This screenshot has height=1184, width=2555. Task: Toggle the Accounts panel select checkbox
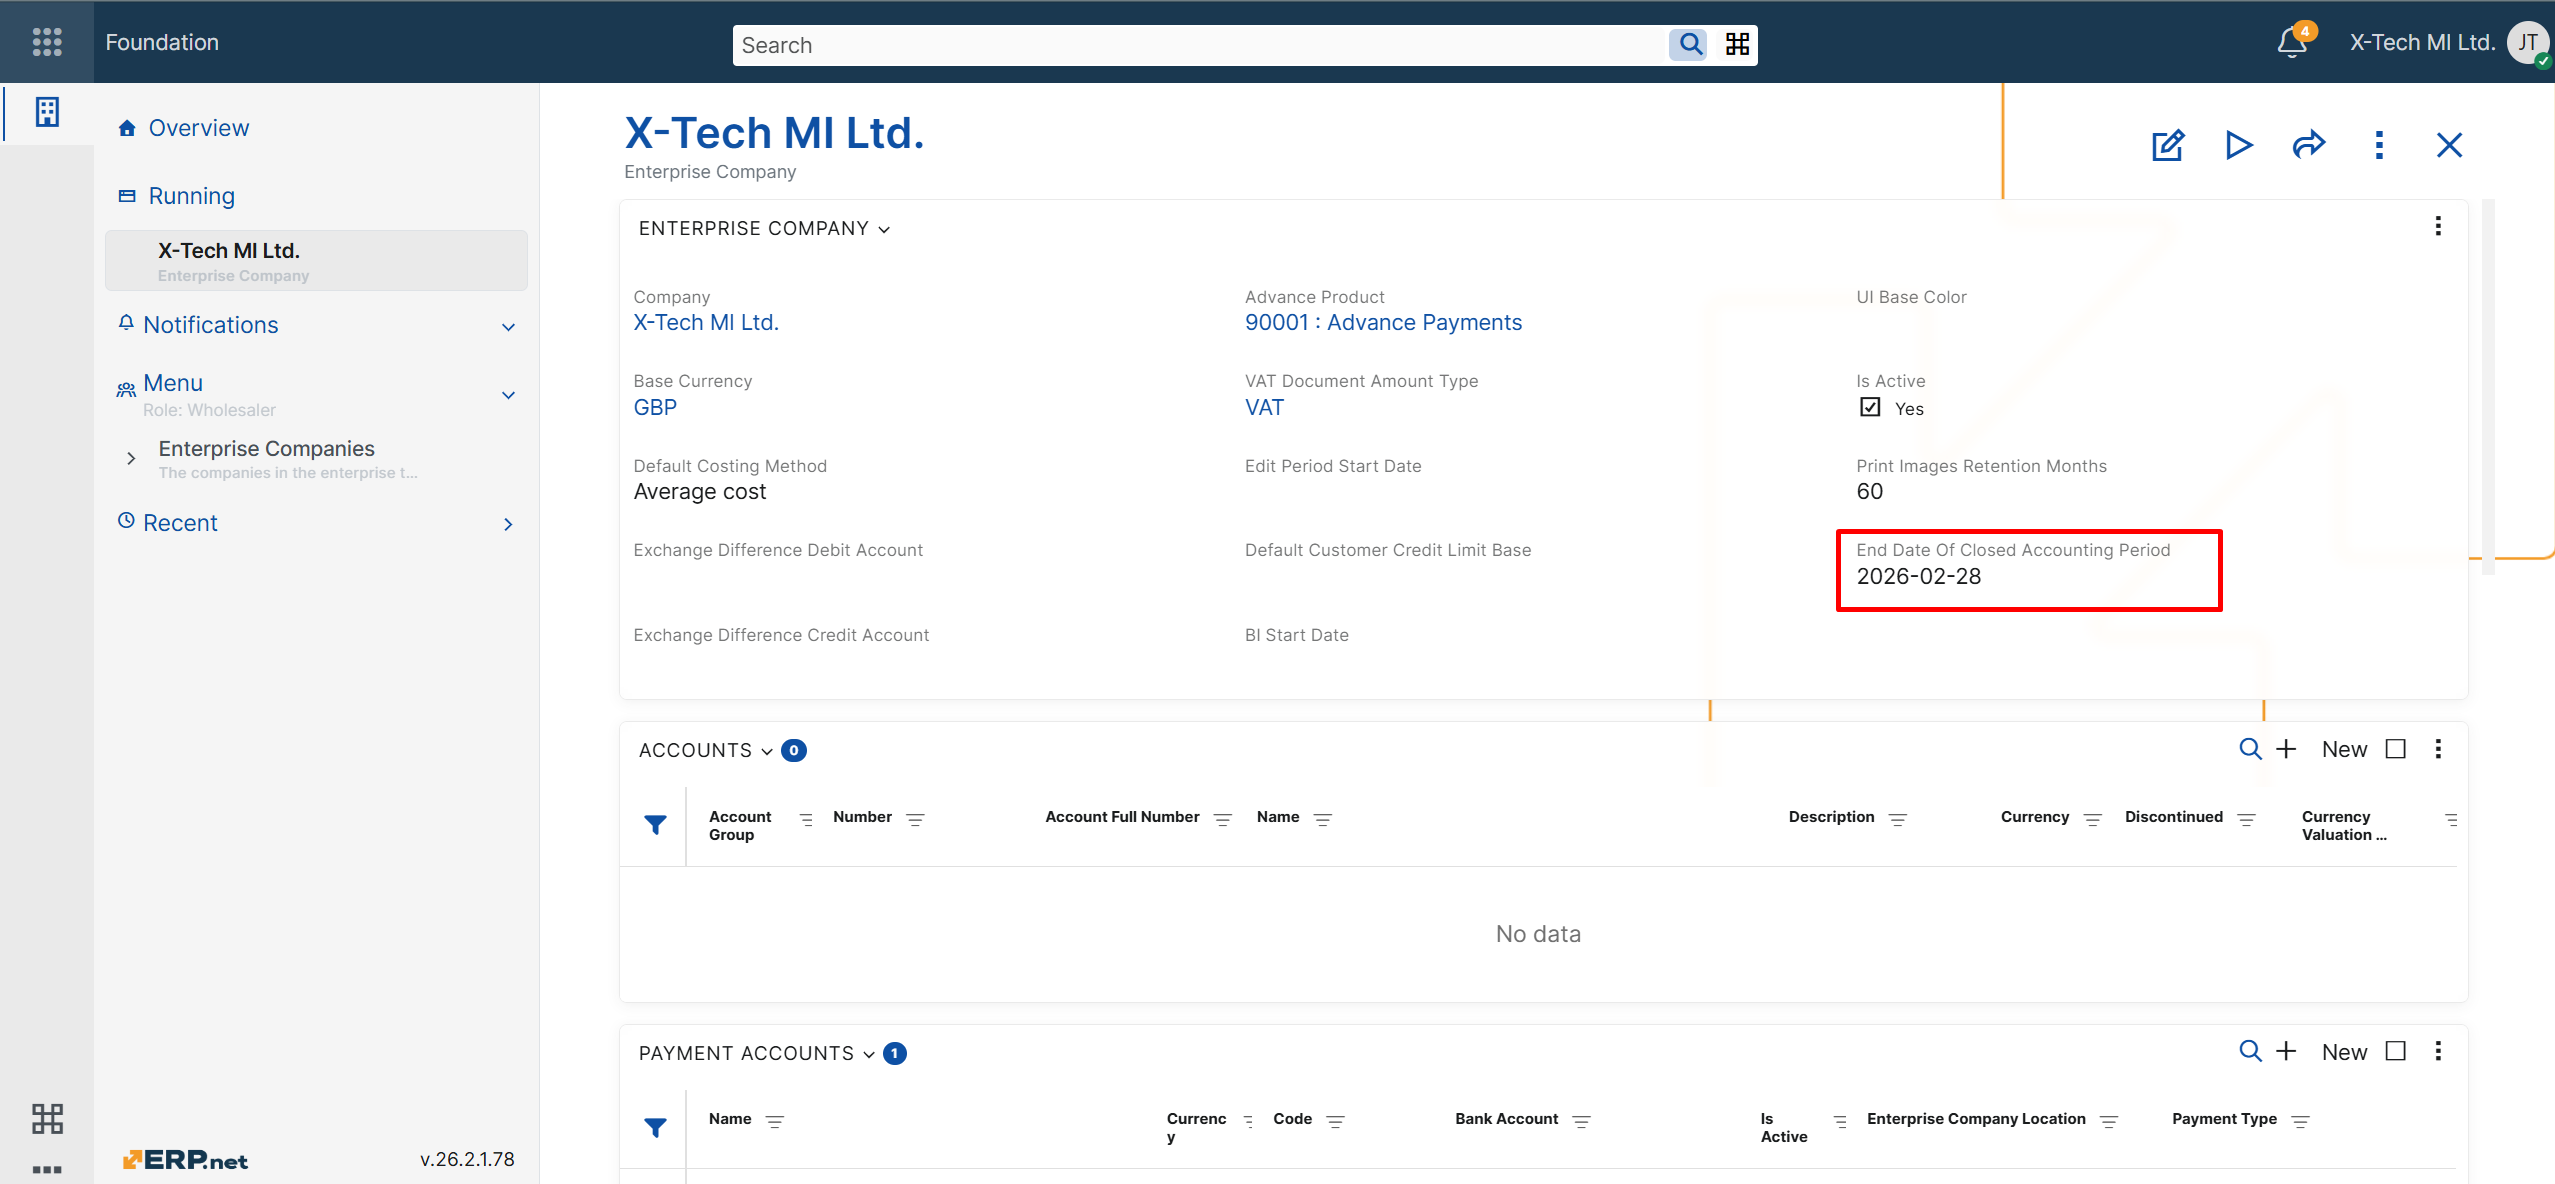pos(2396,749)
